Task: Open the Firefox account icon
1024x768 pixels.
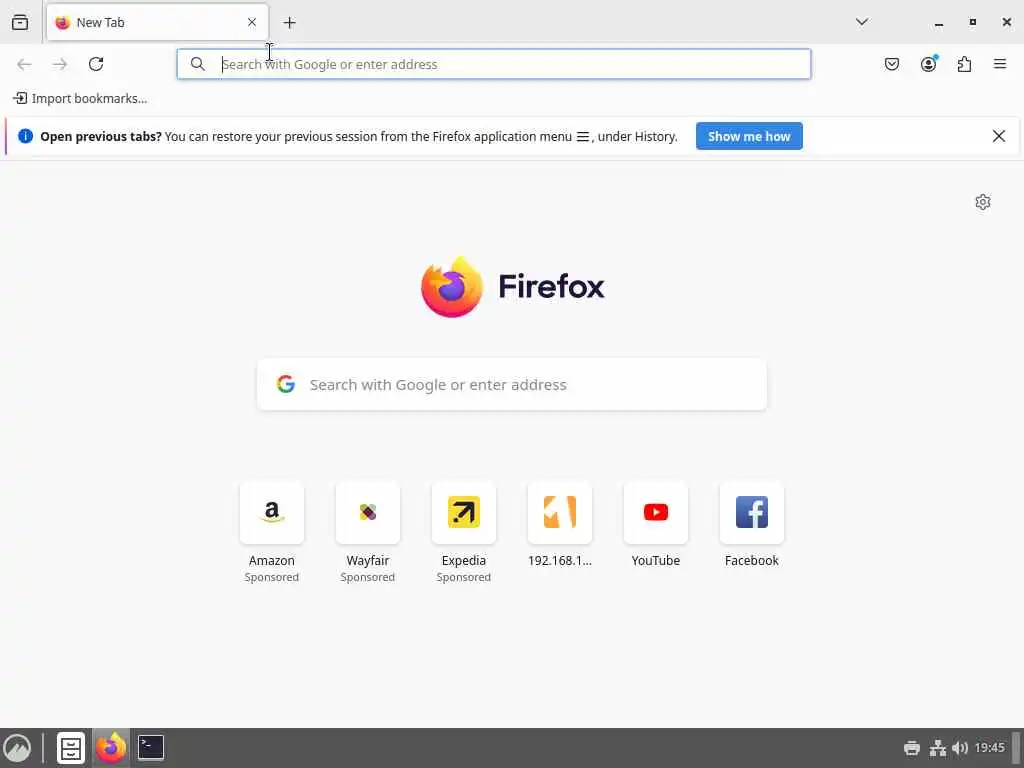Action: tap(929, 64)
